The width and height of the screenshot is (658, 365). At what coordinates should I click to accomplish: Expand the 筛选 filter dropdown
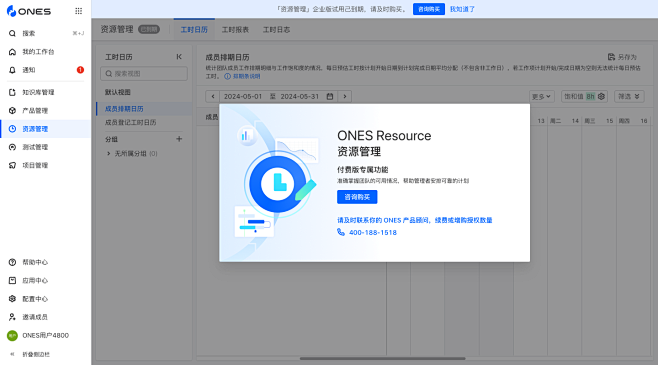tap(629, 96)
